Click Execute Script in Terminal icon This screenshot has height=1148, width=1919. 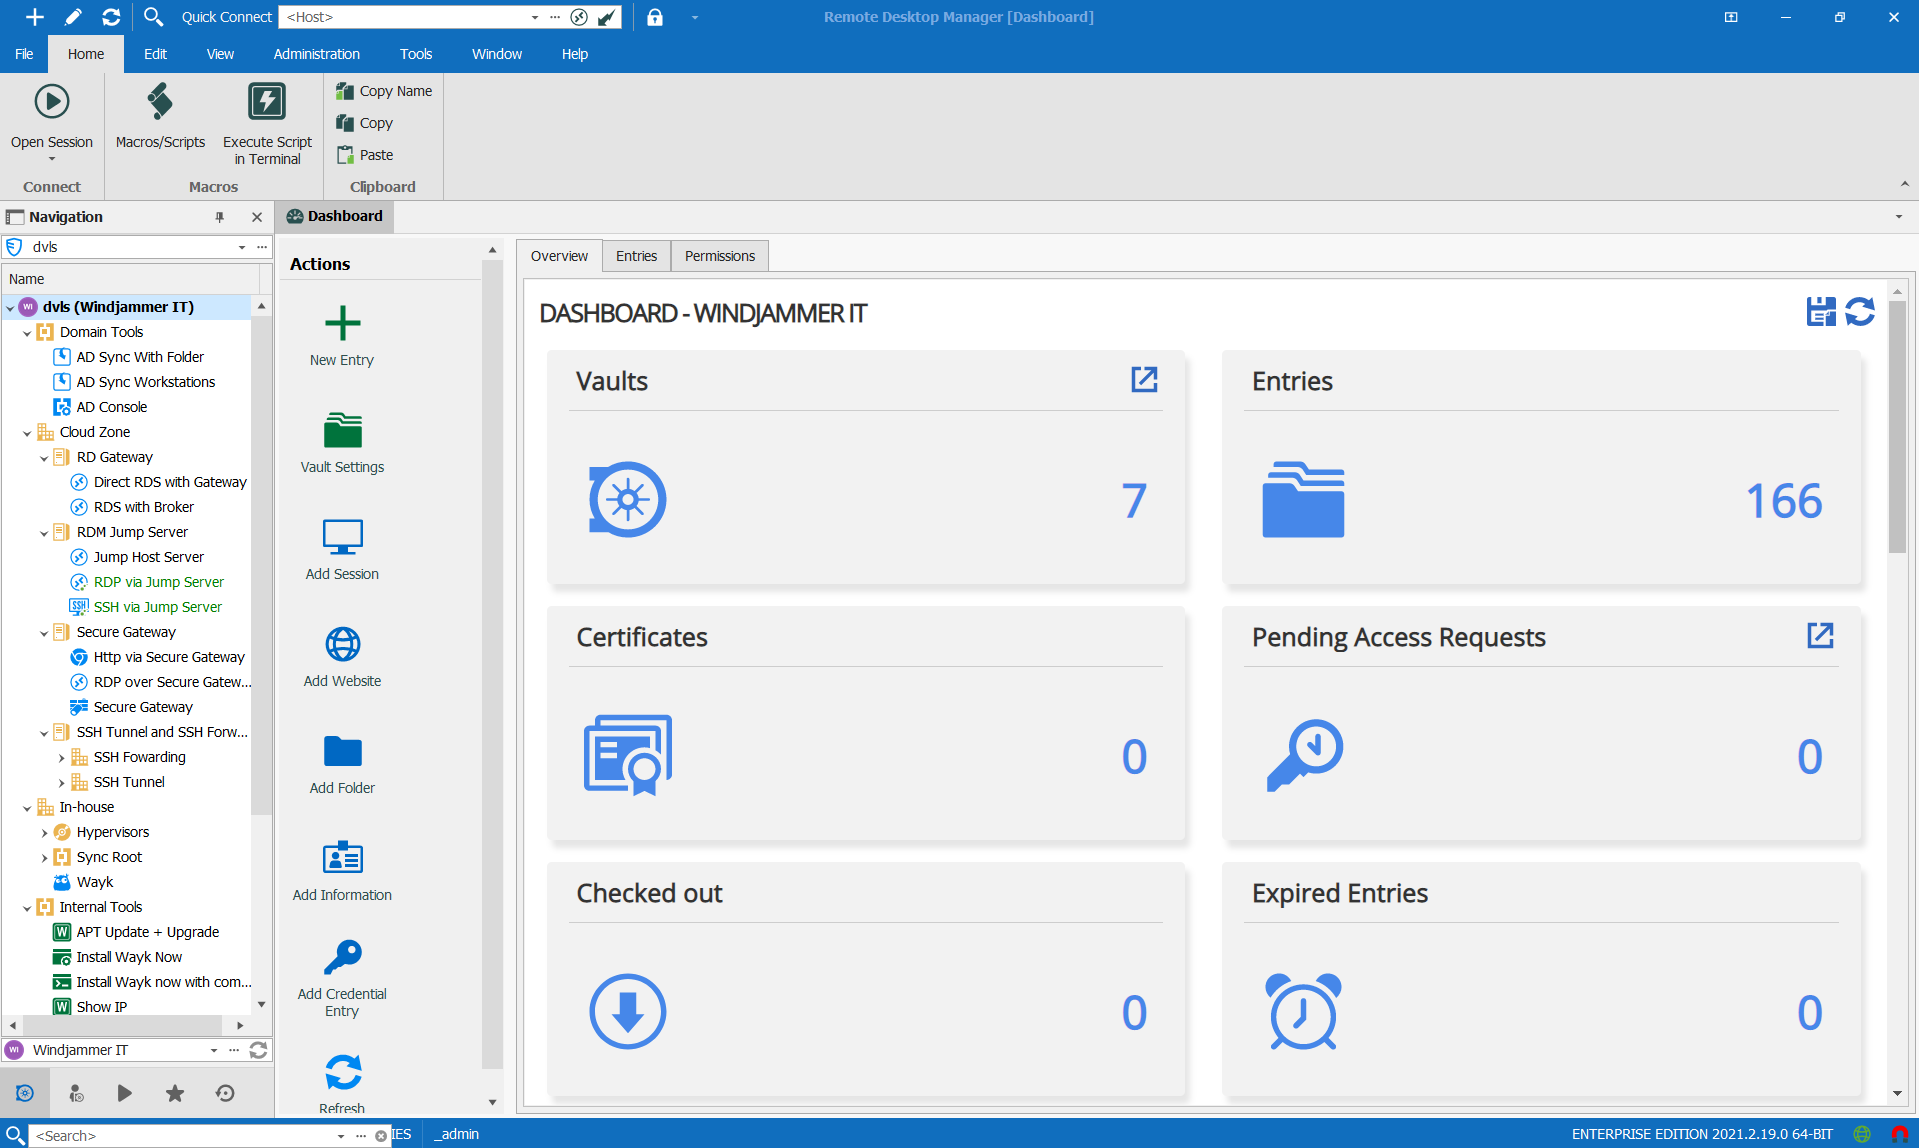267,102
